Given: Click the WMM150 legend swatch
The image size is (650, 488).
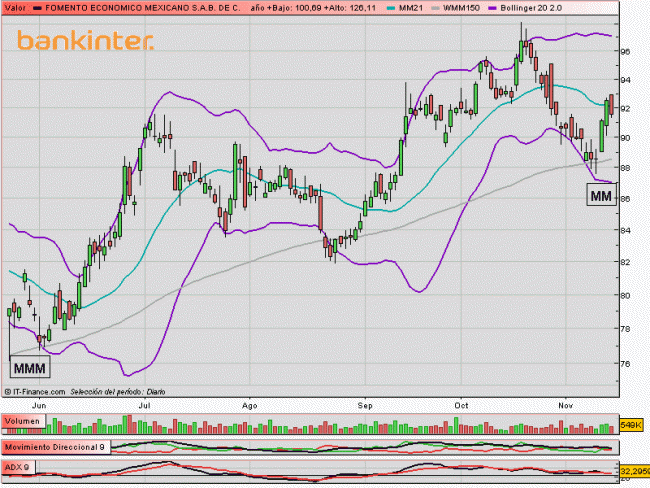Looking at the screenshot, I should point(435,8).
